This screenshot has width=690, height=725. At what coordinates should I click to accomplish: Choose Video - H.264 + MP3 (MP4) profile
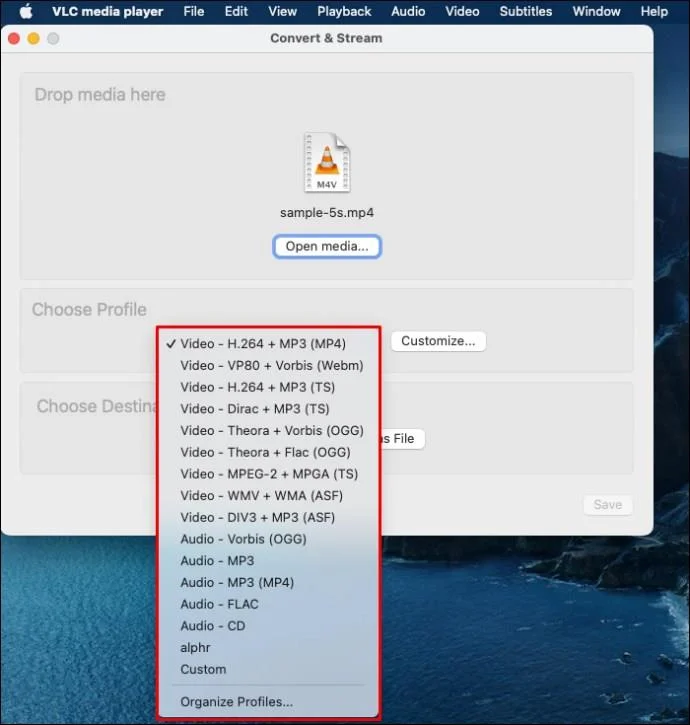pos(268,344)
